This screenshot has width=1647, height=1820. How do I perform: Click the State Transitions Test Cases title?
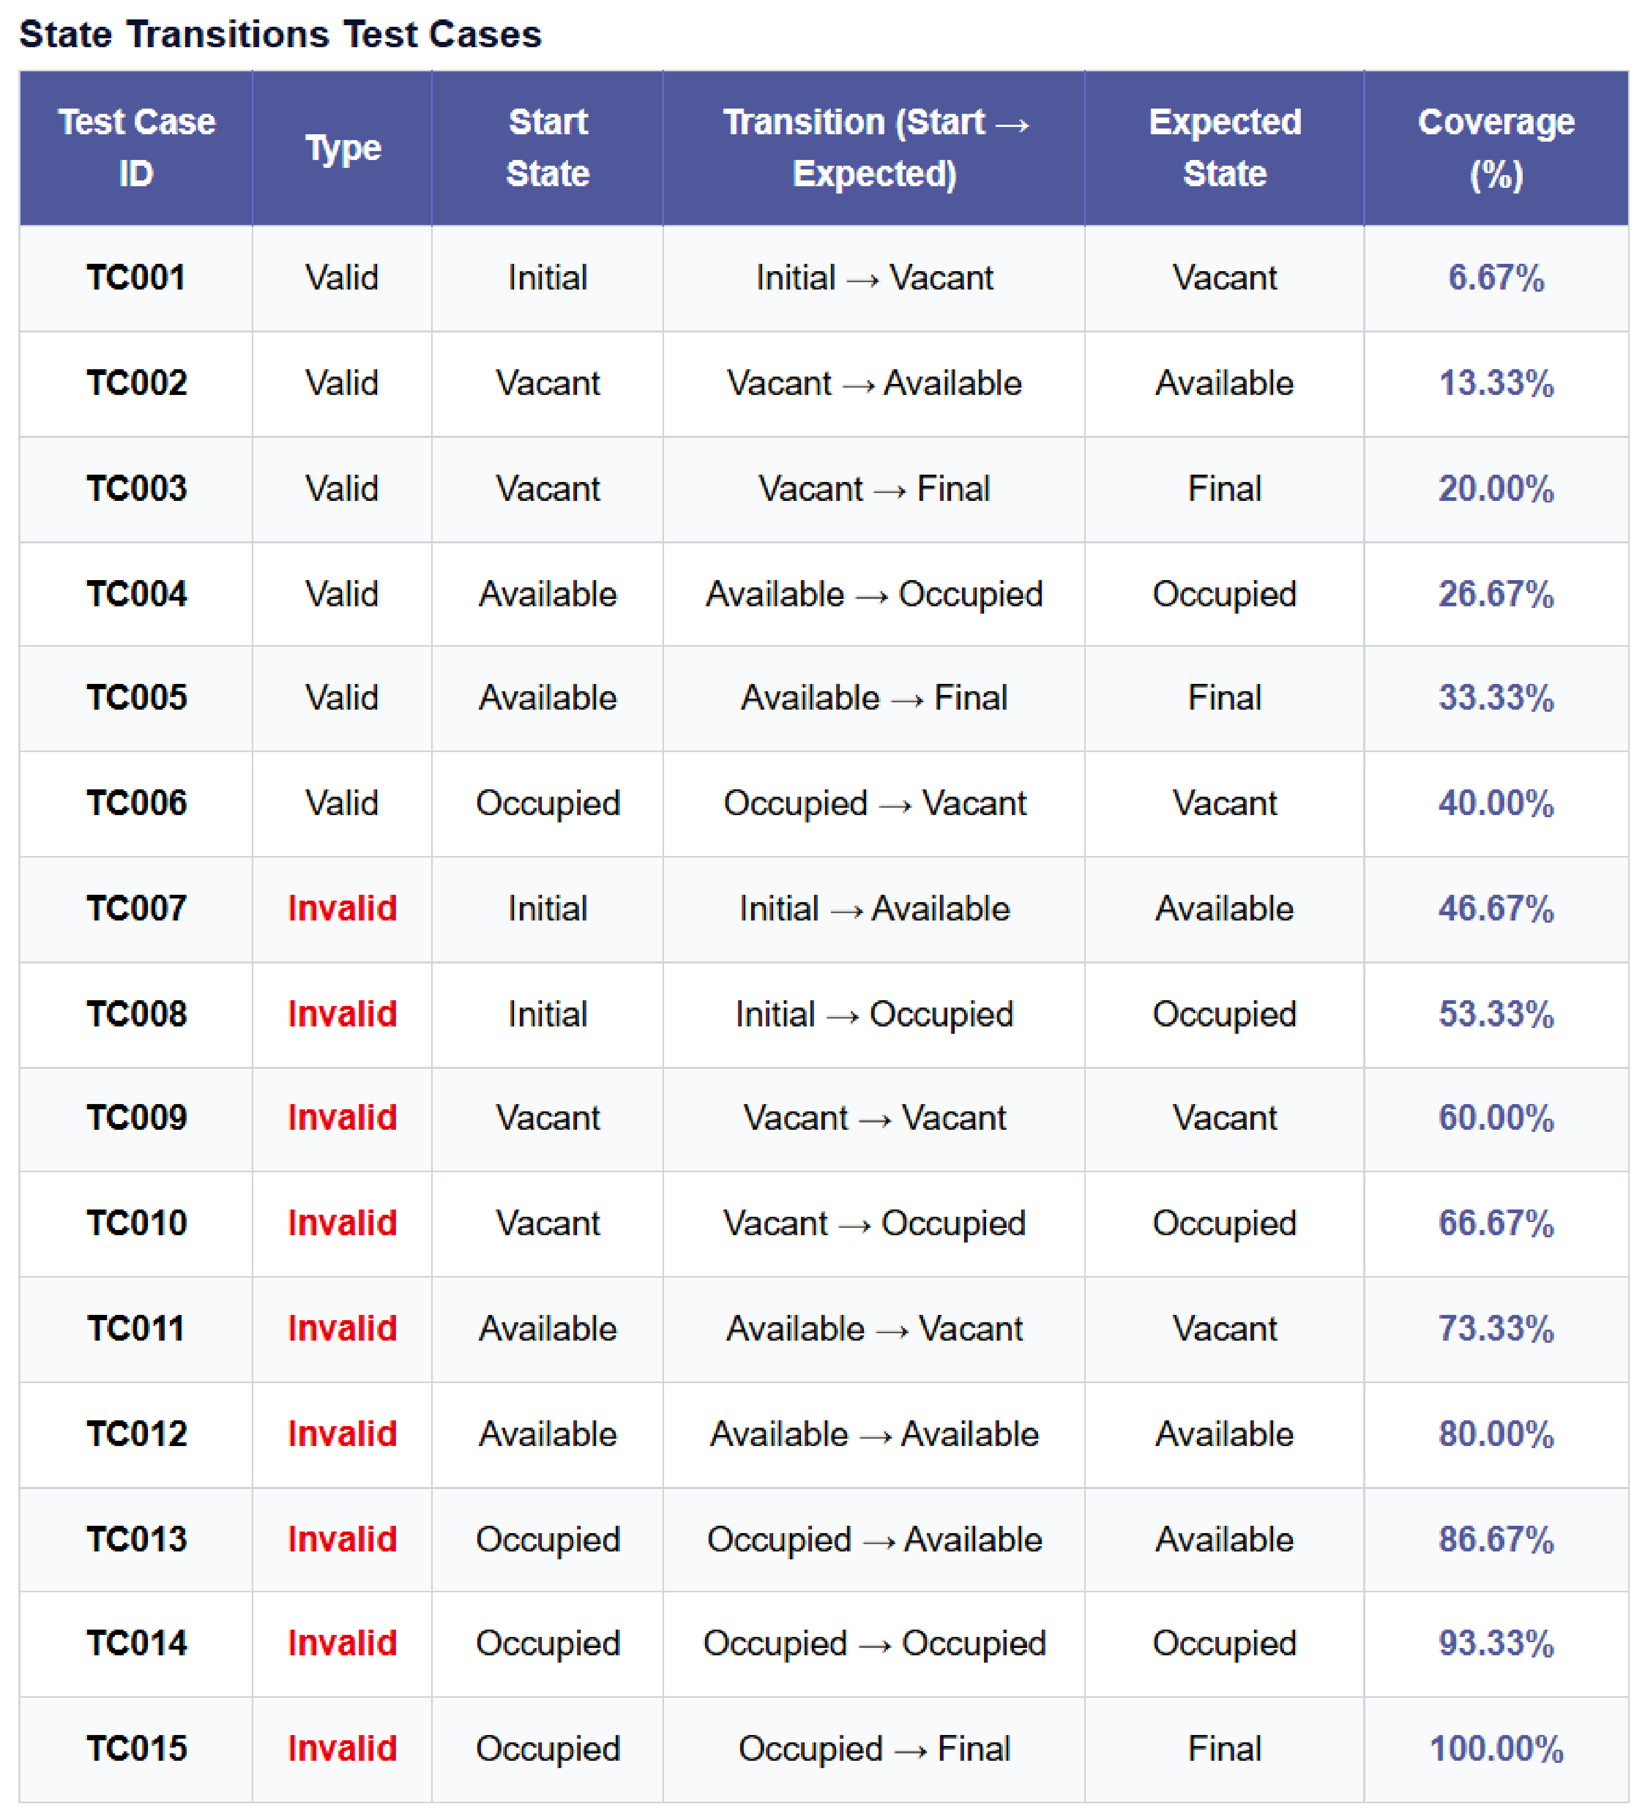click(280, 34)
